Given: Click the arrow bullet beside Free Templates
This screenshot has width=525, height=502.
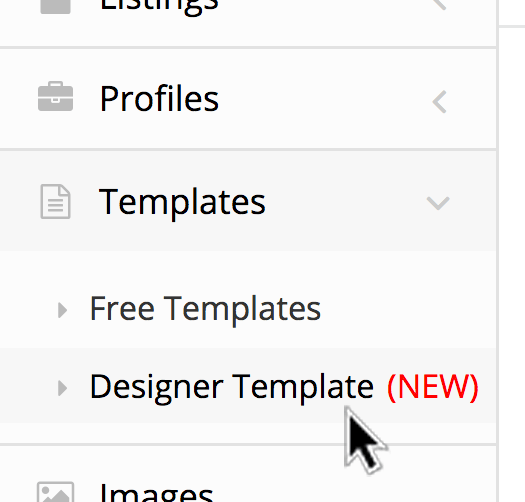Looking at the screenshot, I should (x=62, y=310).
